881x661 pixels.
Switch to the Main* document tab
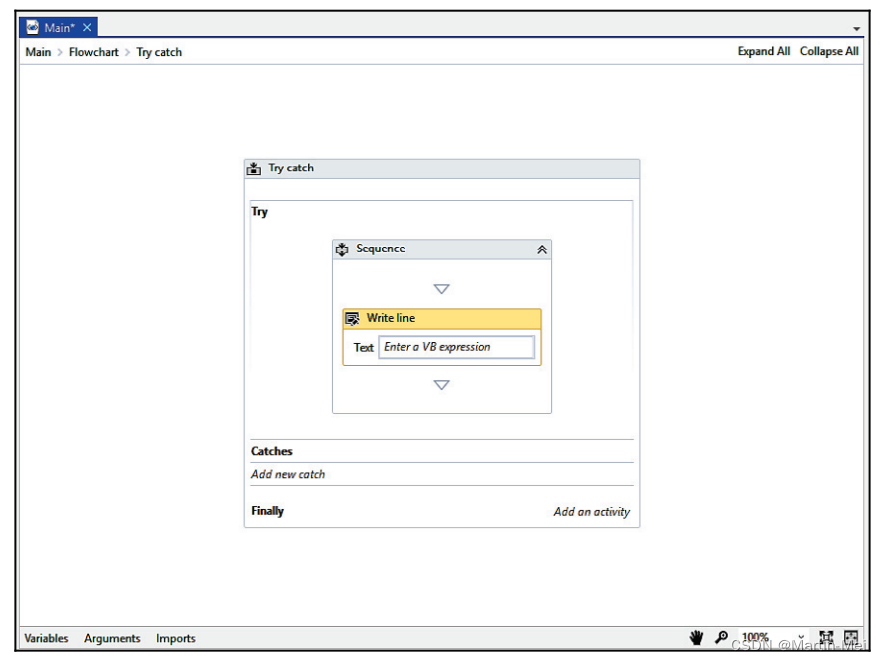[58, 27]
